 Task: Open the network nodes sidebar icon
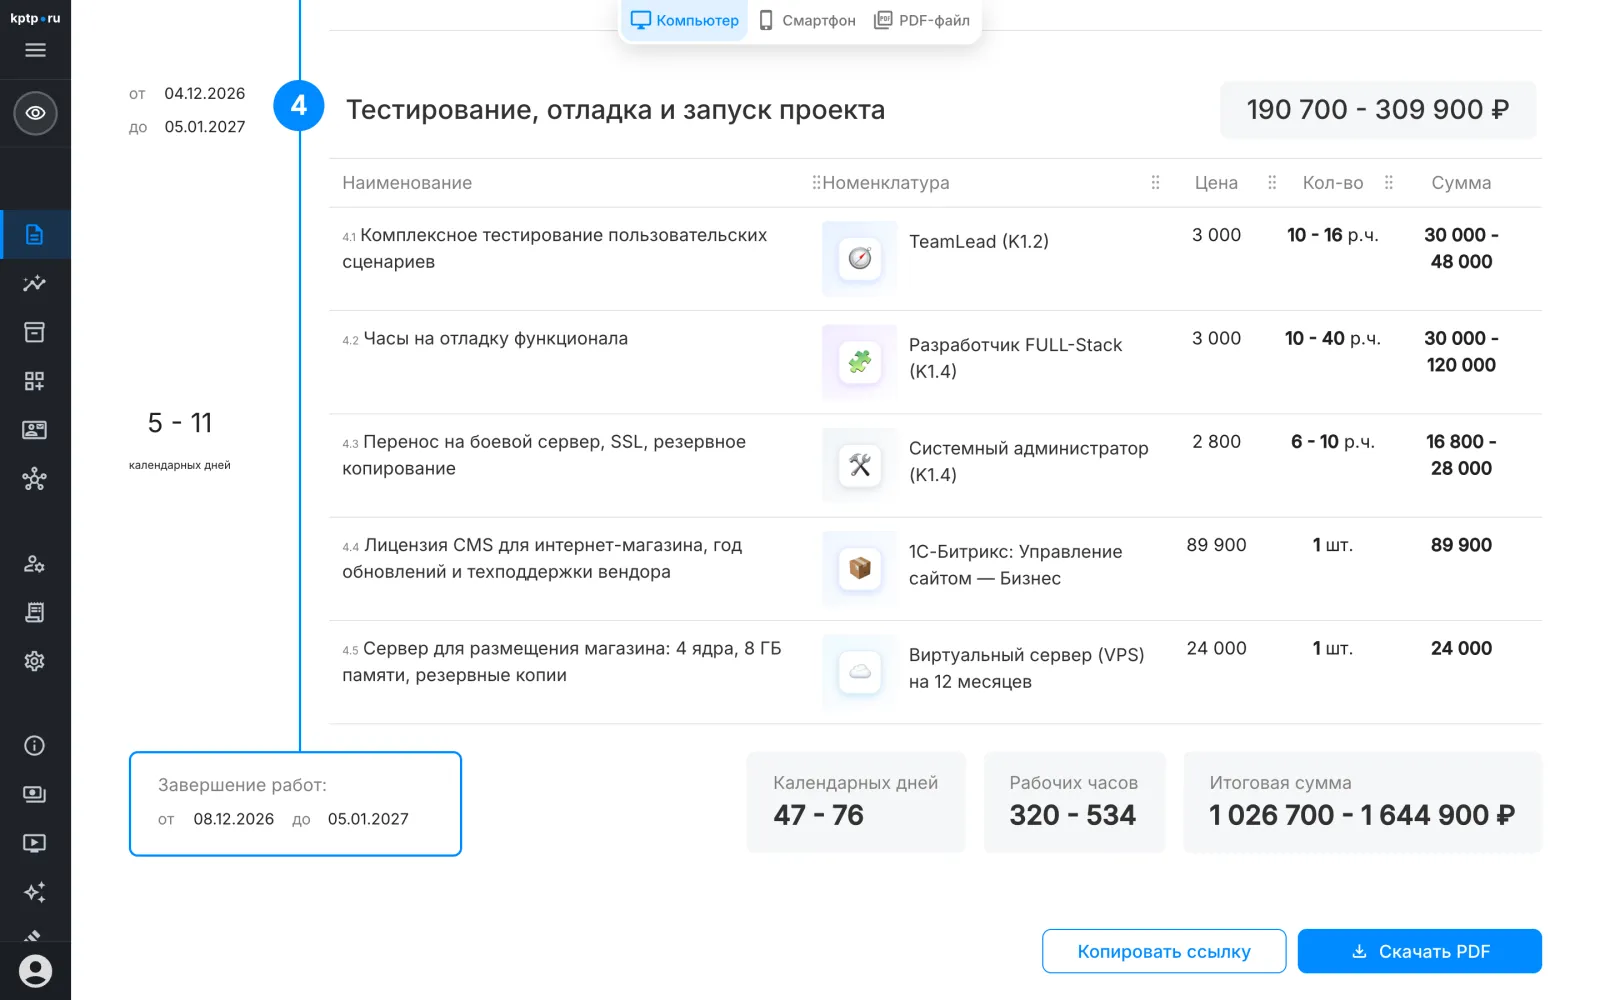pos(35,479)
